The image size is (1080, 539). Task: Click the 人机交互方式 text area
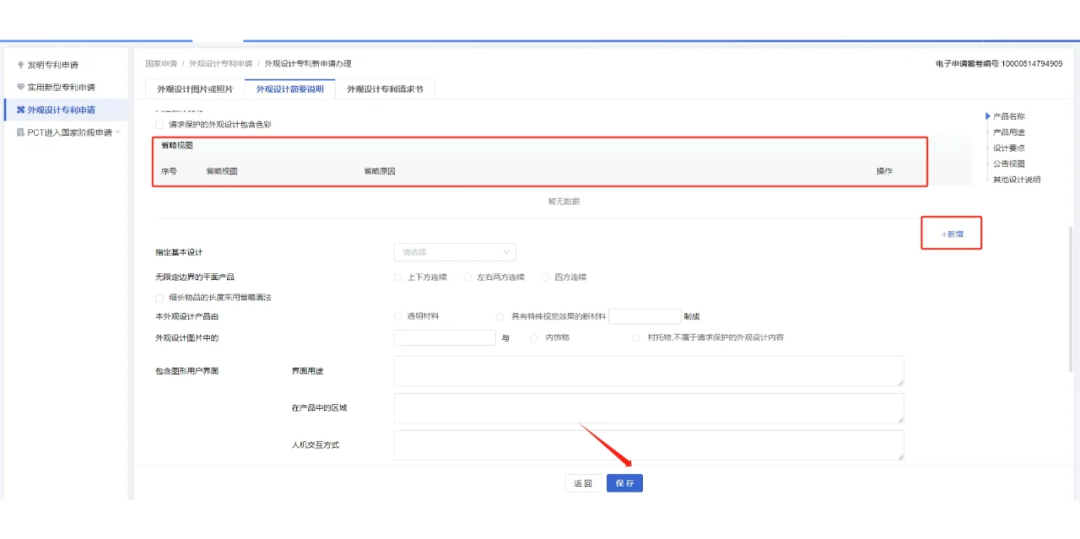pyautogui.click(x=649, y=445)
